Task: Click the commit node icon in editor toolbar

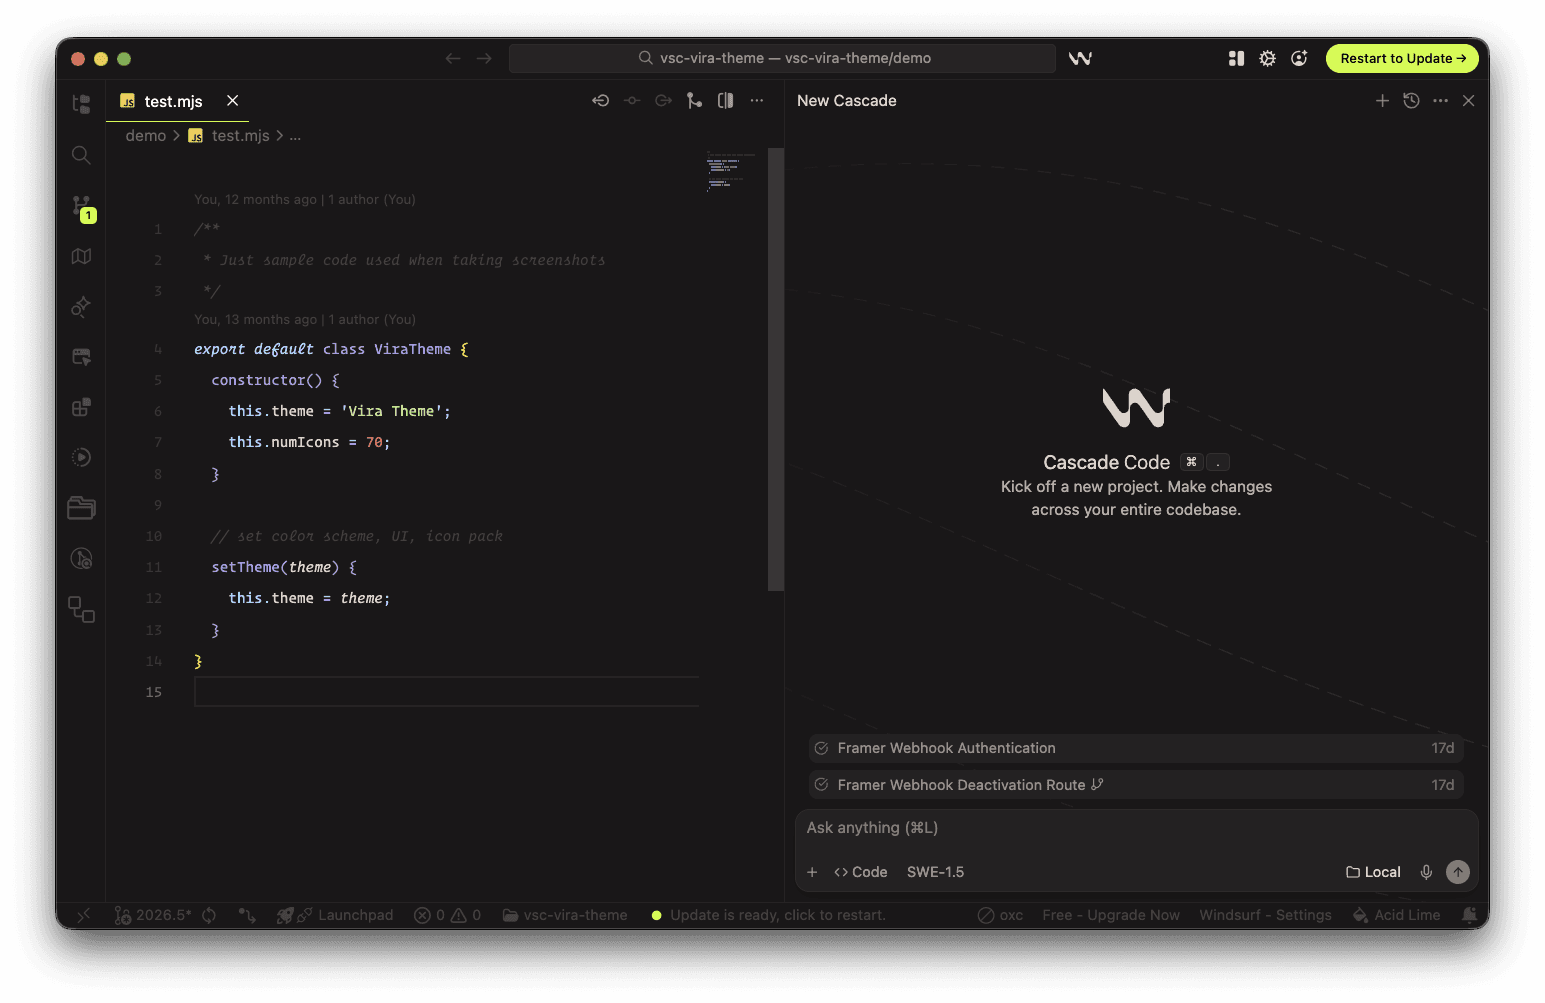Action: (632, 101)
